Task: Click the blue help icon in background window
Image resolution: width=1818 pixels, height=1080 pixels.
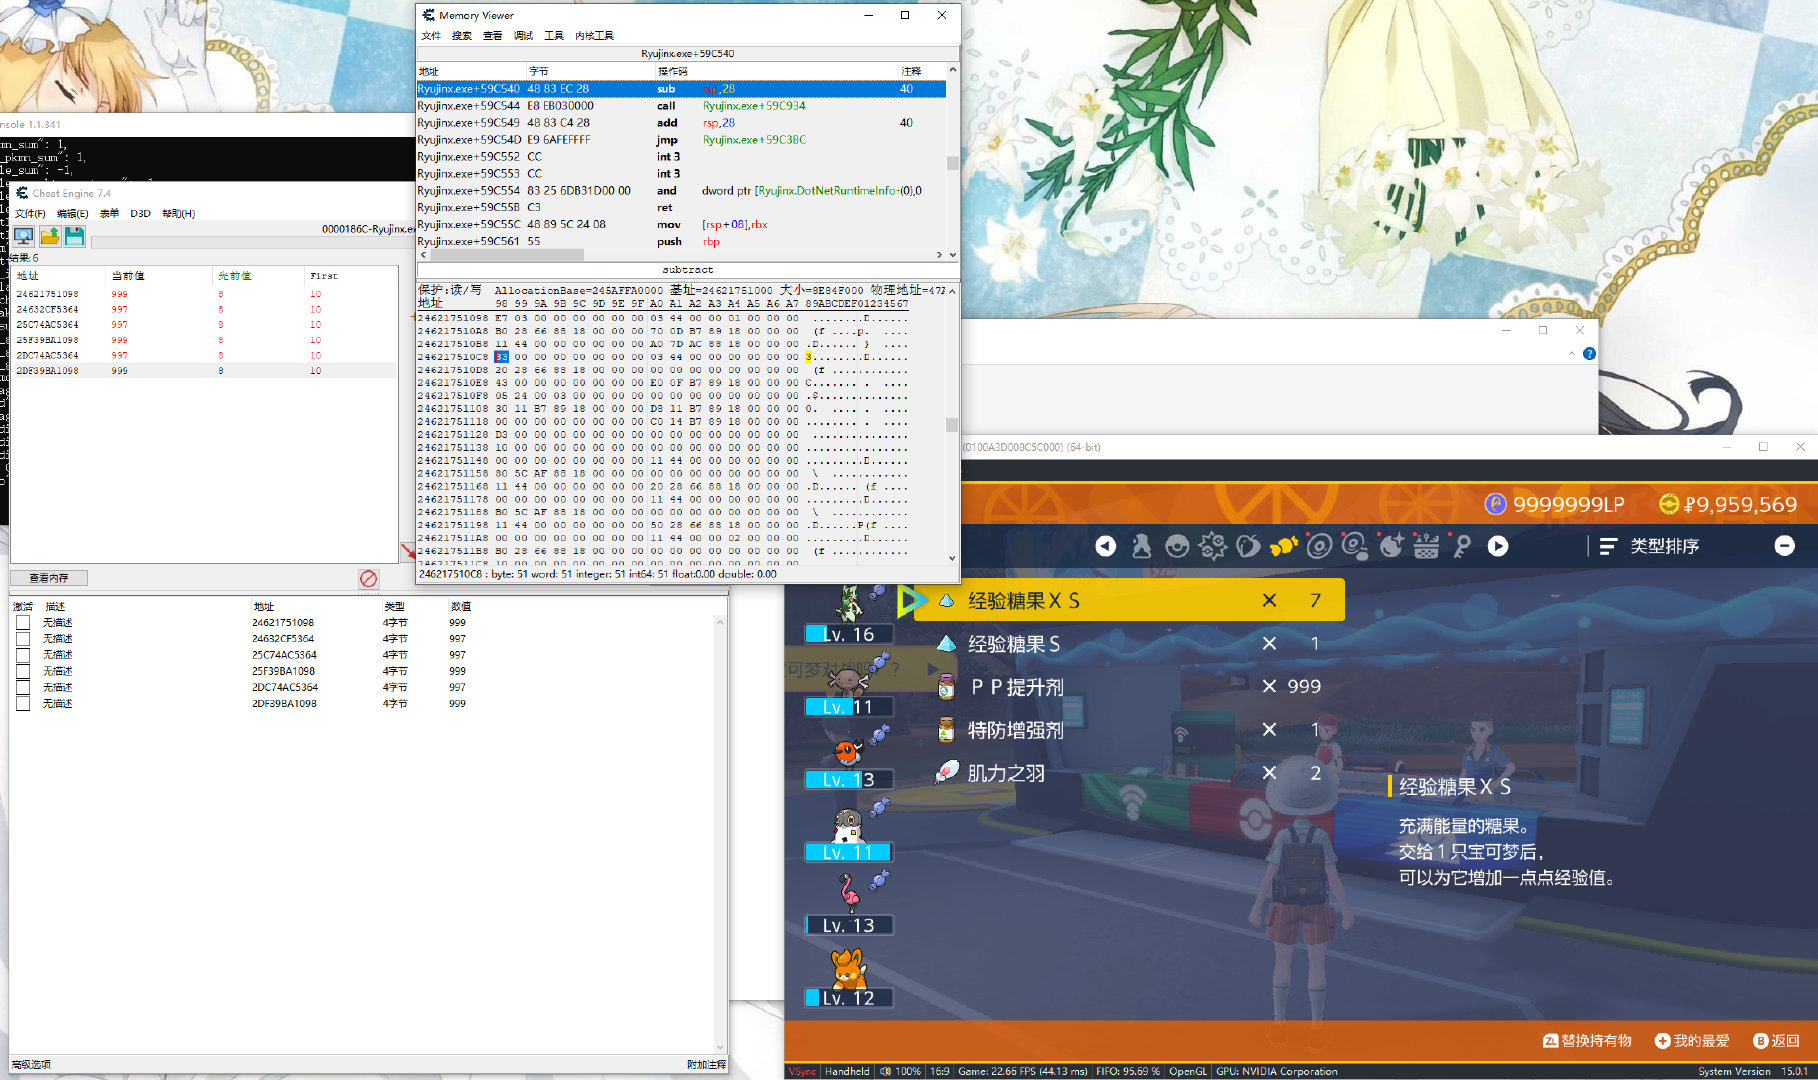Action: (x=1589, y=354)
